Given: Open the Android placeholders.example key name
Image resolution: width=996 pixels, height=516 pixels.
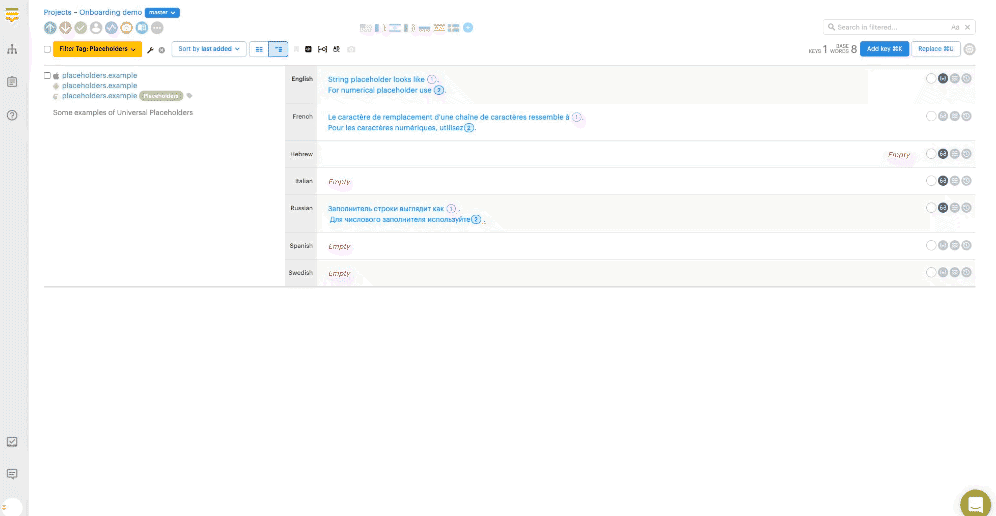Looking at the screenshot, I should pyautogui.click(x=100, y=85).
